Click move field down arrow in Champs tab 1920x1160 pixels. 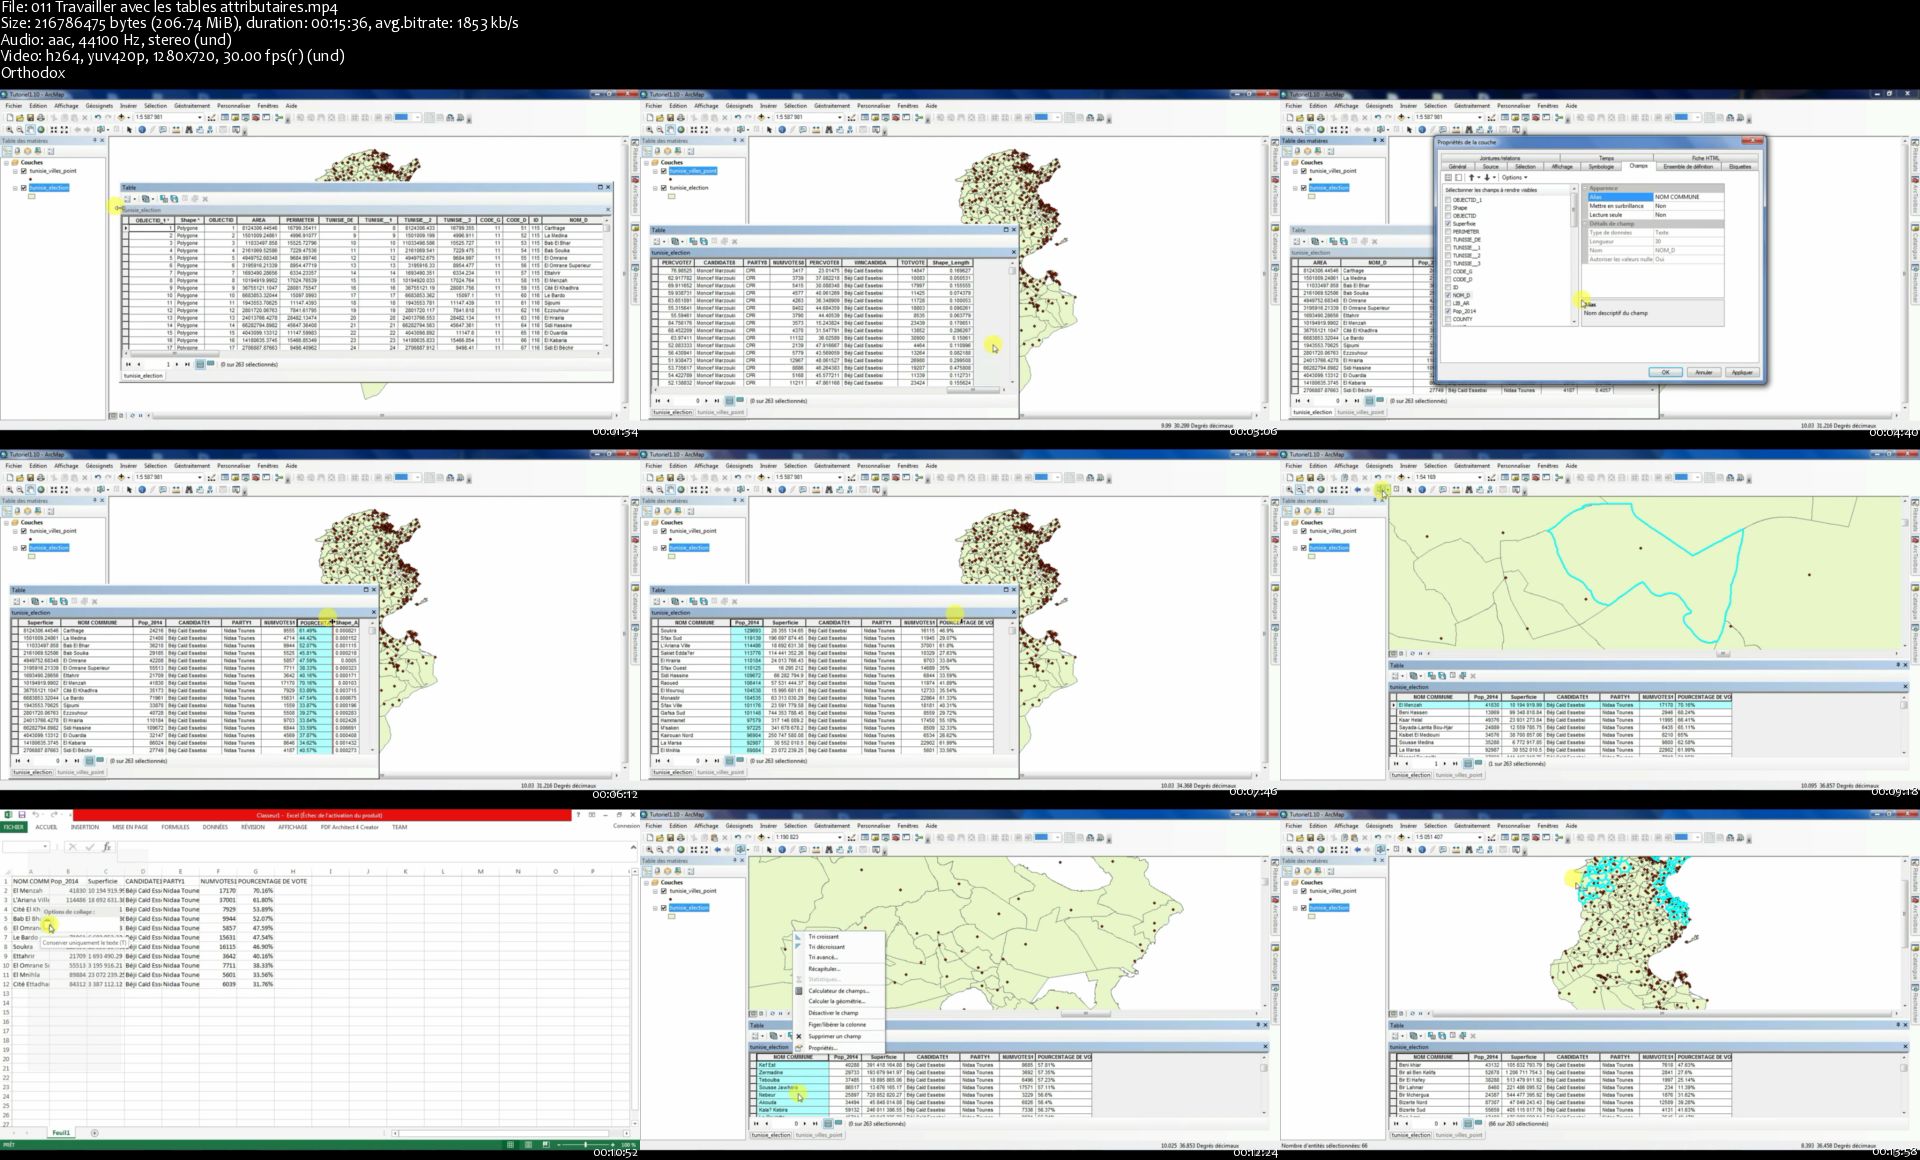click(x=1487, y=177)
